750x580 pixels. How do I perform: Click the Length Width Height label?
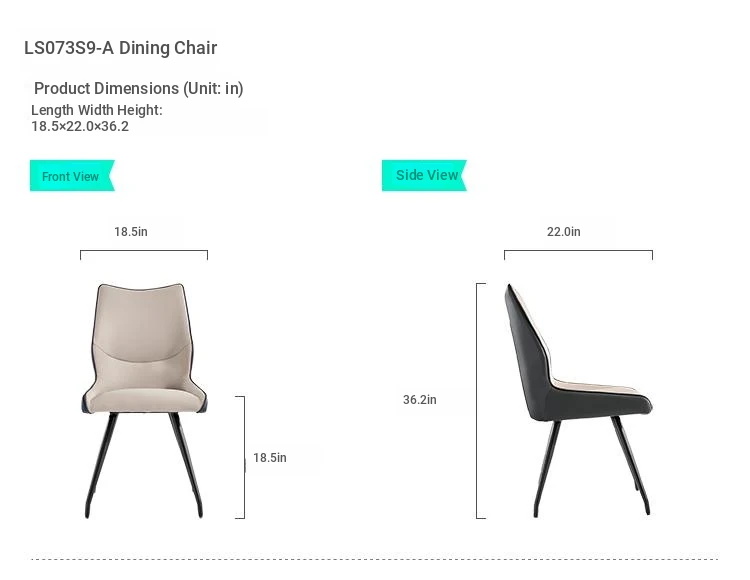pos(97,110)
